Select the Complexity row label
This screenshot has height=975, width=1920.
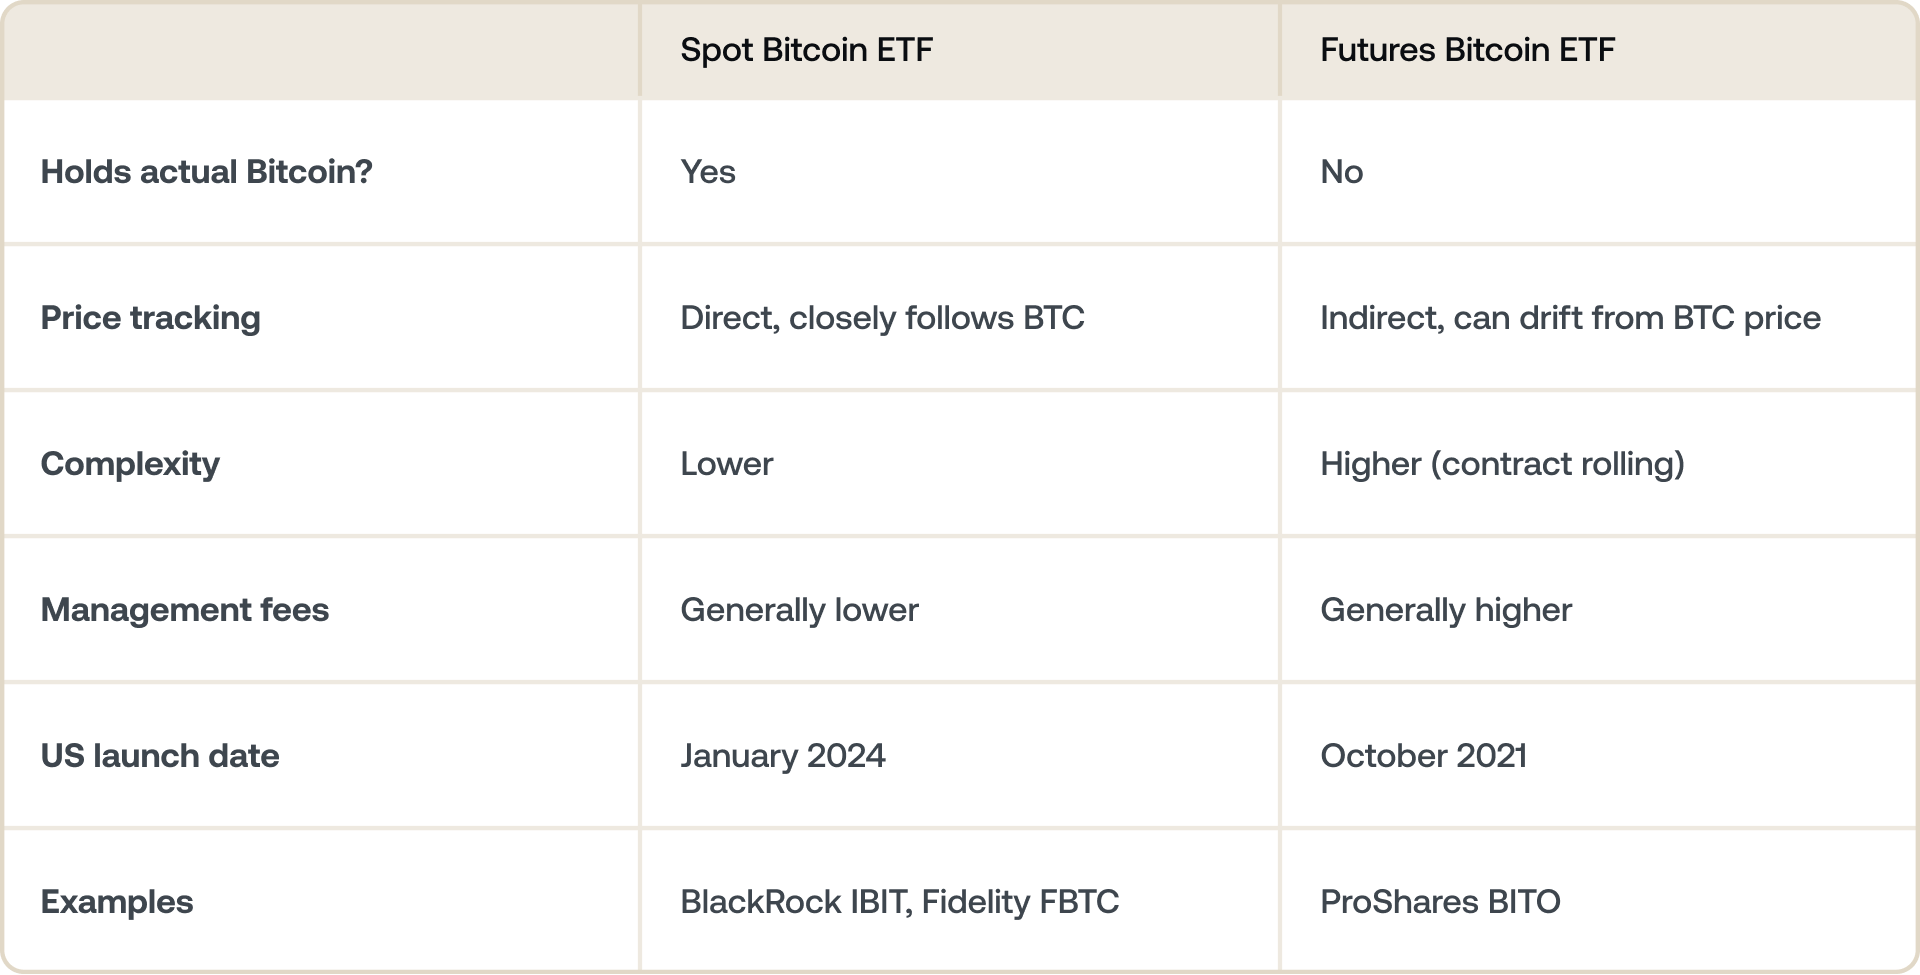(x=130, y=464)
